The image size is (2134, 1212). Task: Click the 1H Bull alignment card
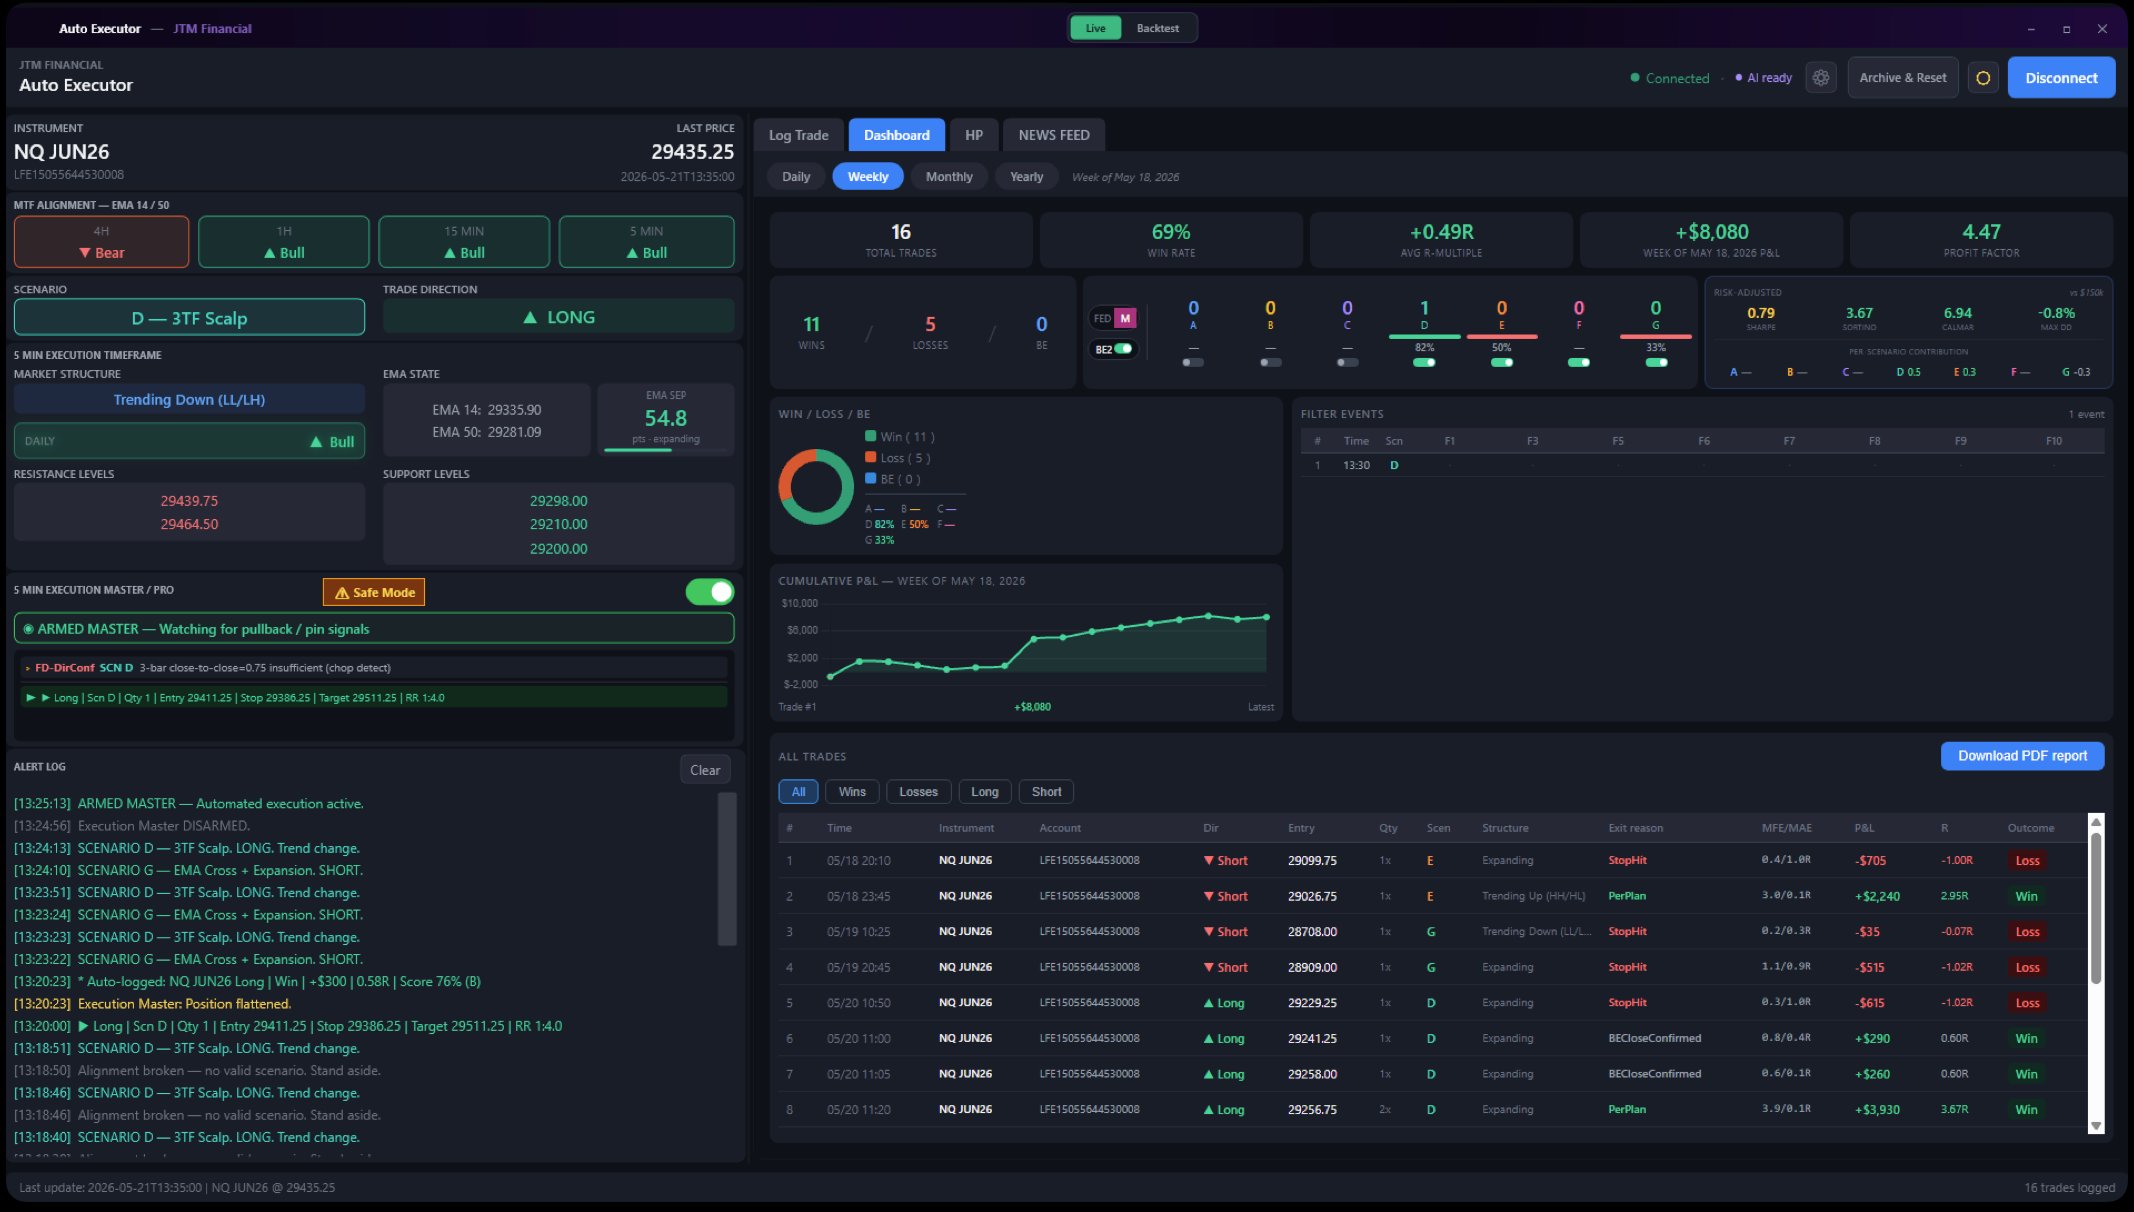pos(284,242)
